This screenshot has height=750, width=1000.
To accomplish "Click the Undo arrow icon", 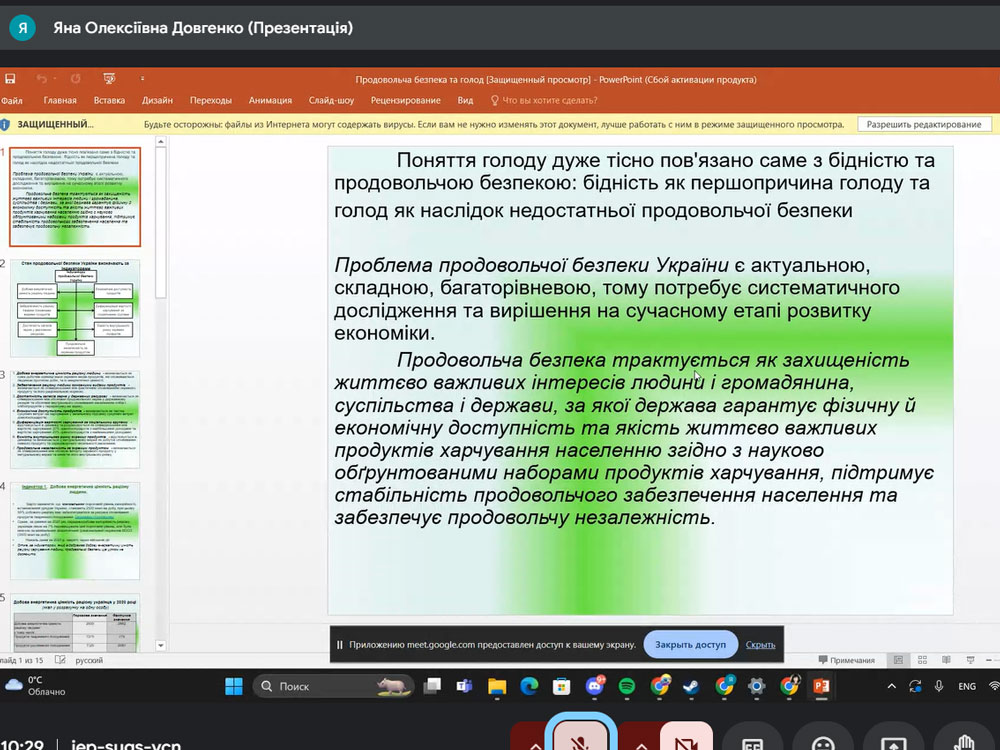I will click(41, 79).
